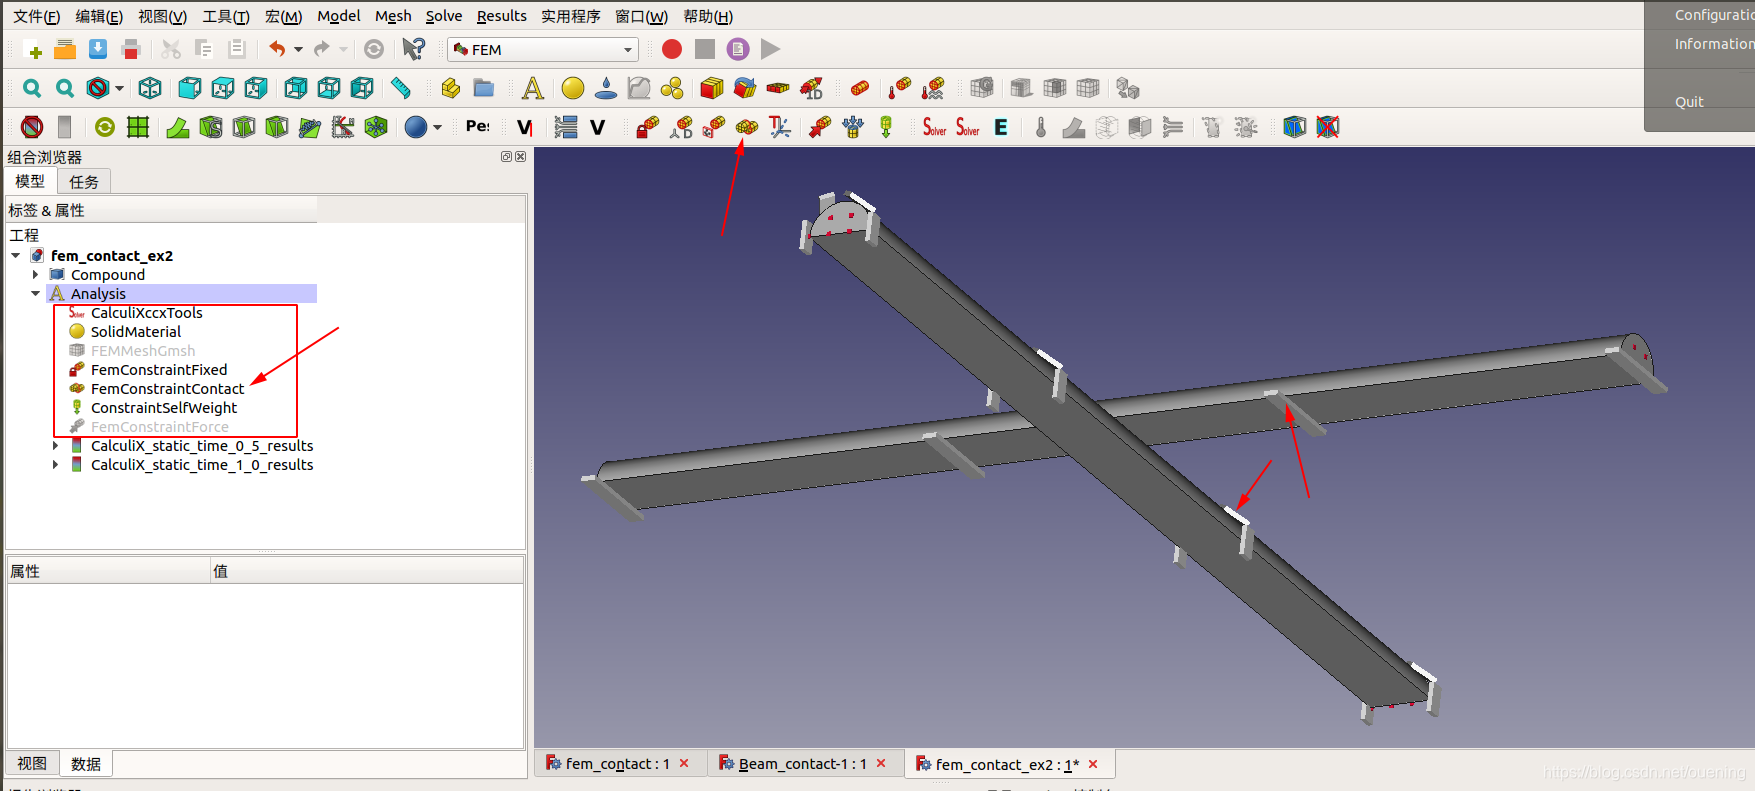The height and width of the screenshot is (791, 1755).
Task: Select CalculiXccxTools solver in the tree
Action: pos(146,312)
